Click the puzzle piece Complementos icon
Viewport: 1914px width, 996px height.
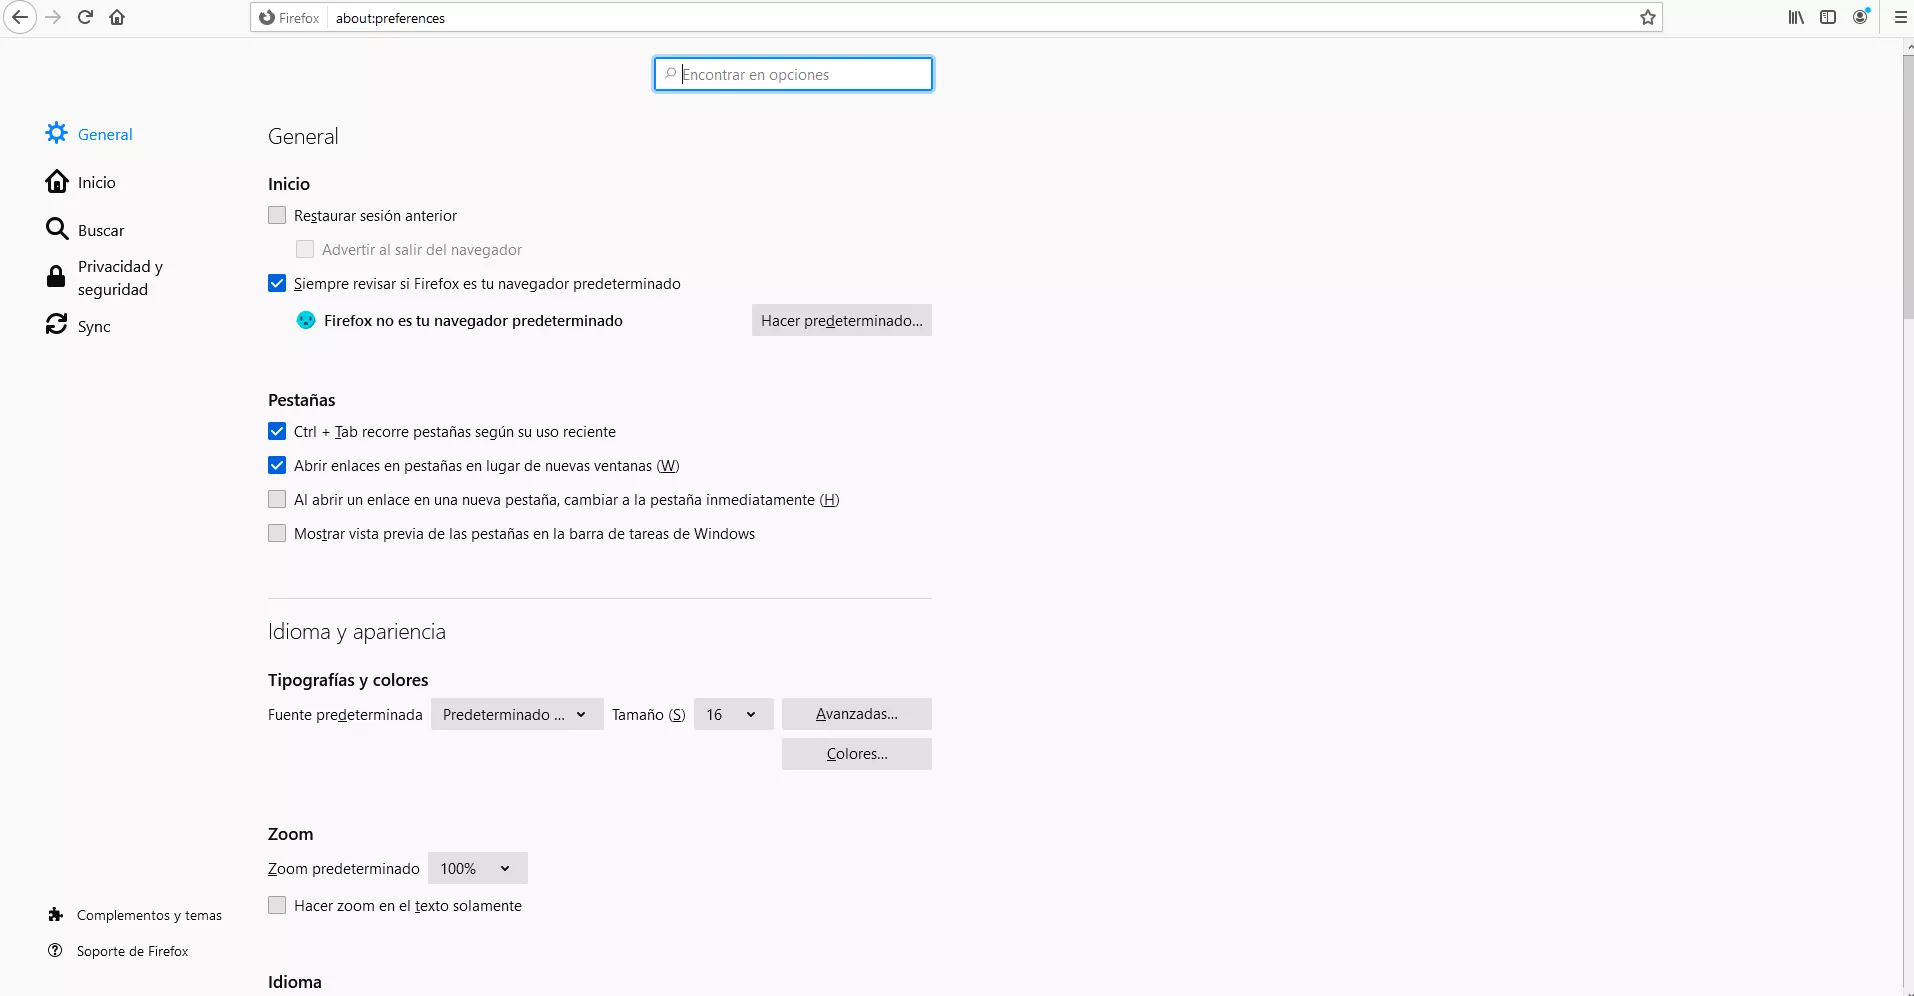tap(56, 915)
